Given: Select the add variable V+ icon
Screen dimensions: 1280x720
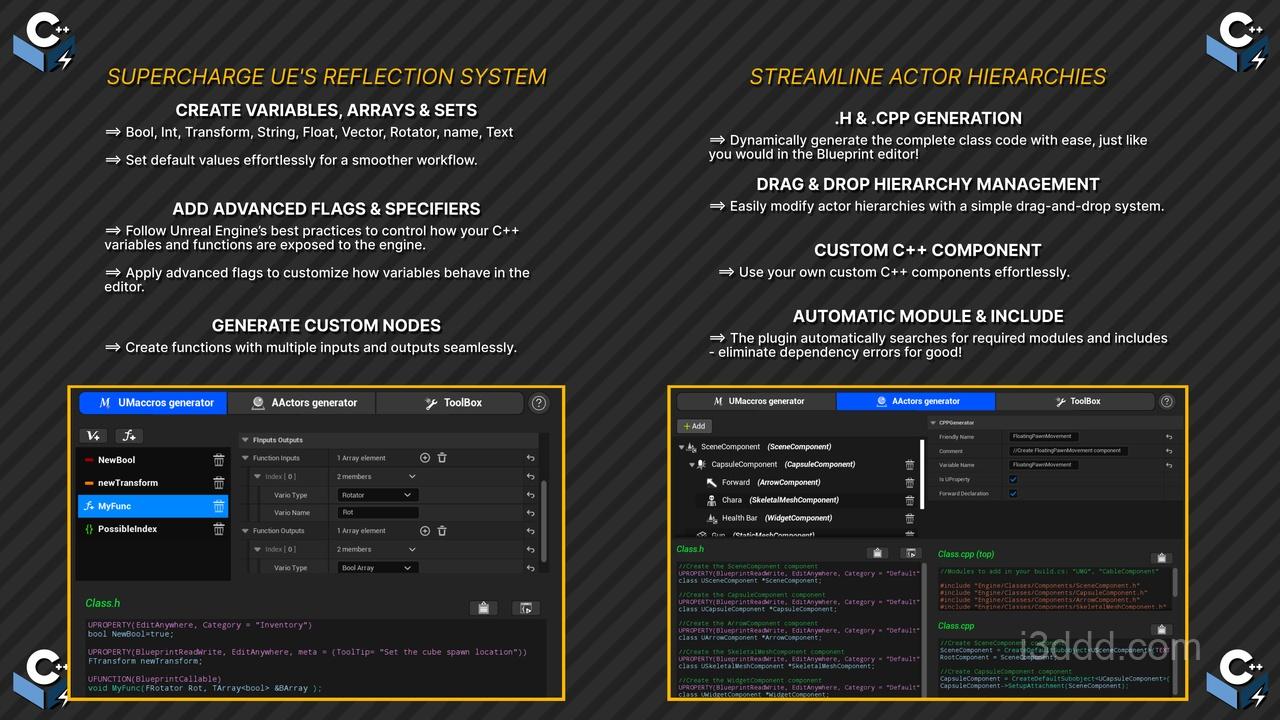Looking at the screenshot, I should click(93, 436).
